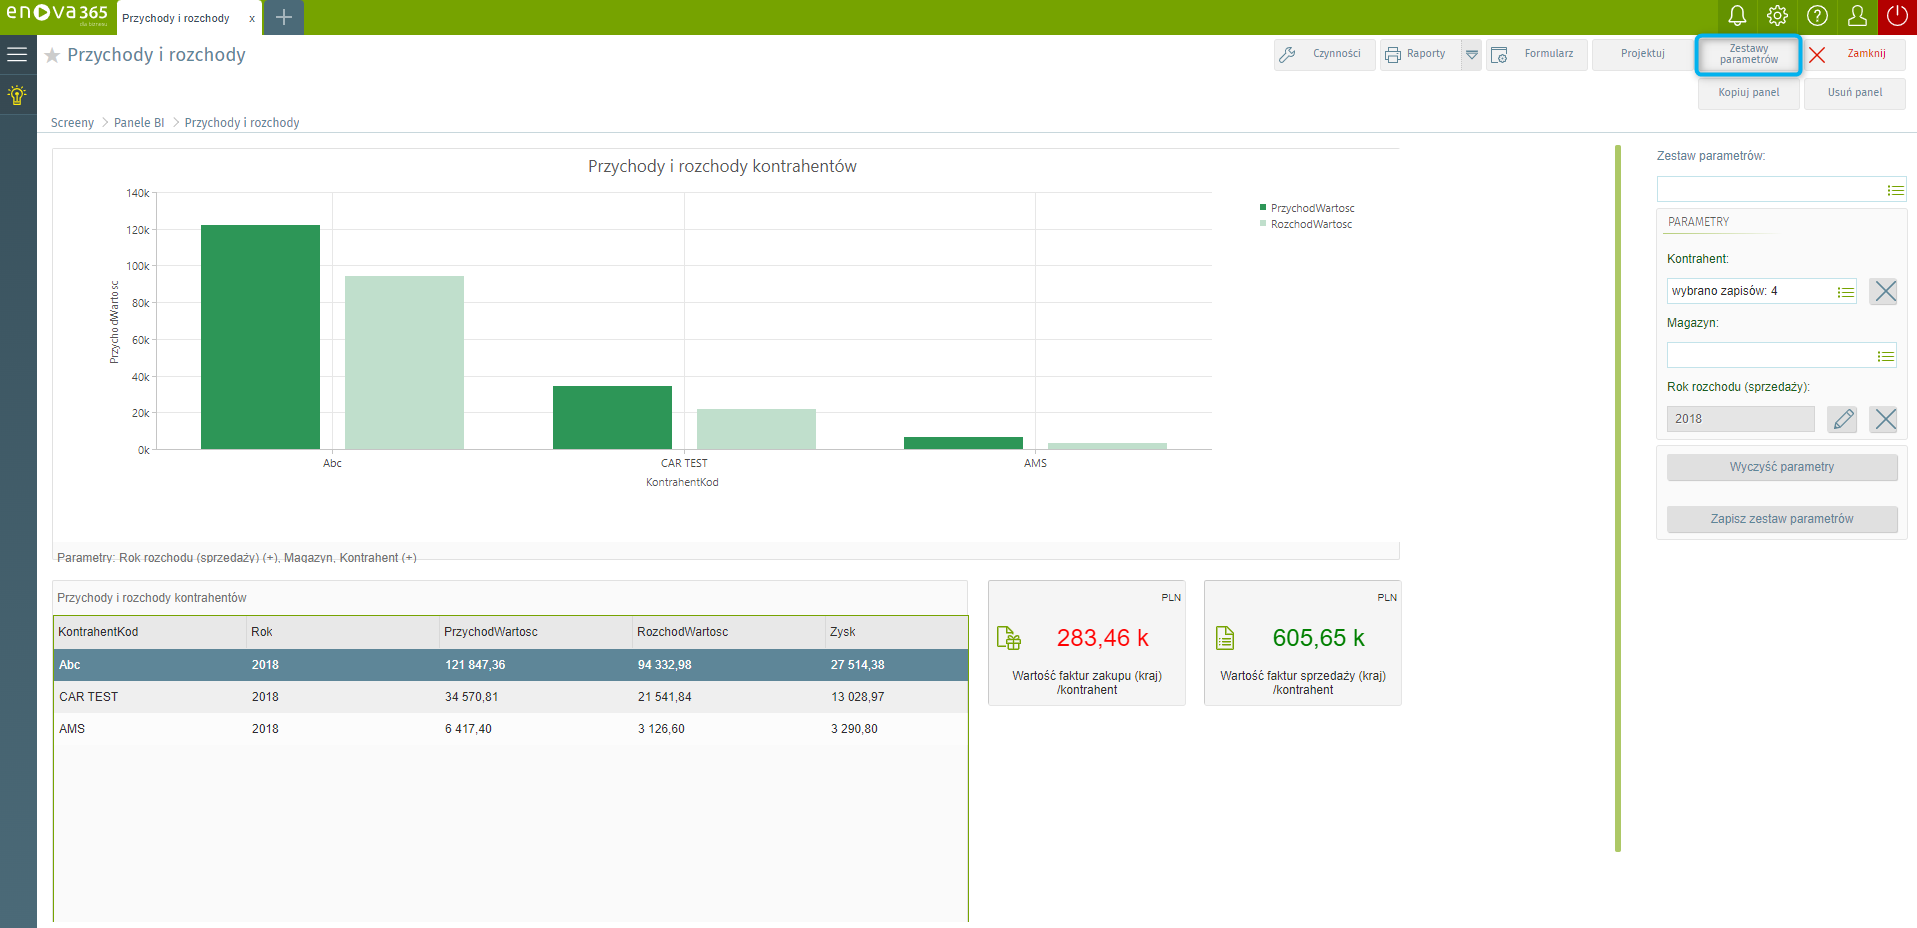Click the red power logout icon
The image size is (1917, 928).
click(1897, 16)
